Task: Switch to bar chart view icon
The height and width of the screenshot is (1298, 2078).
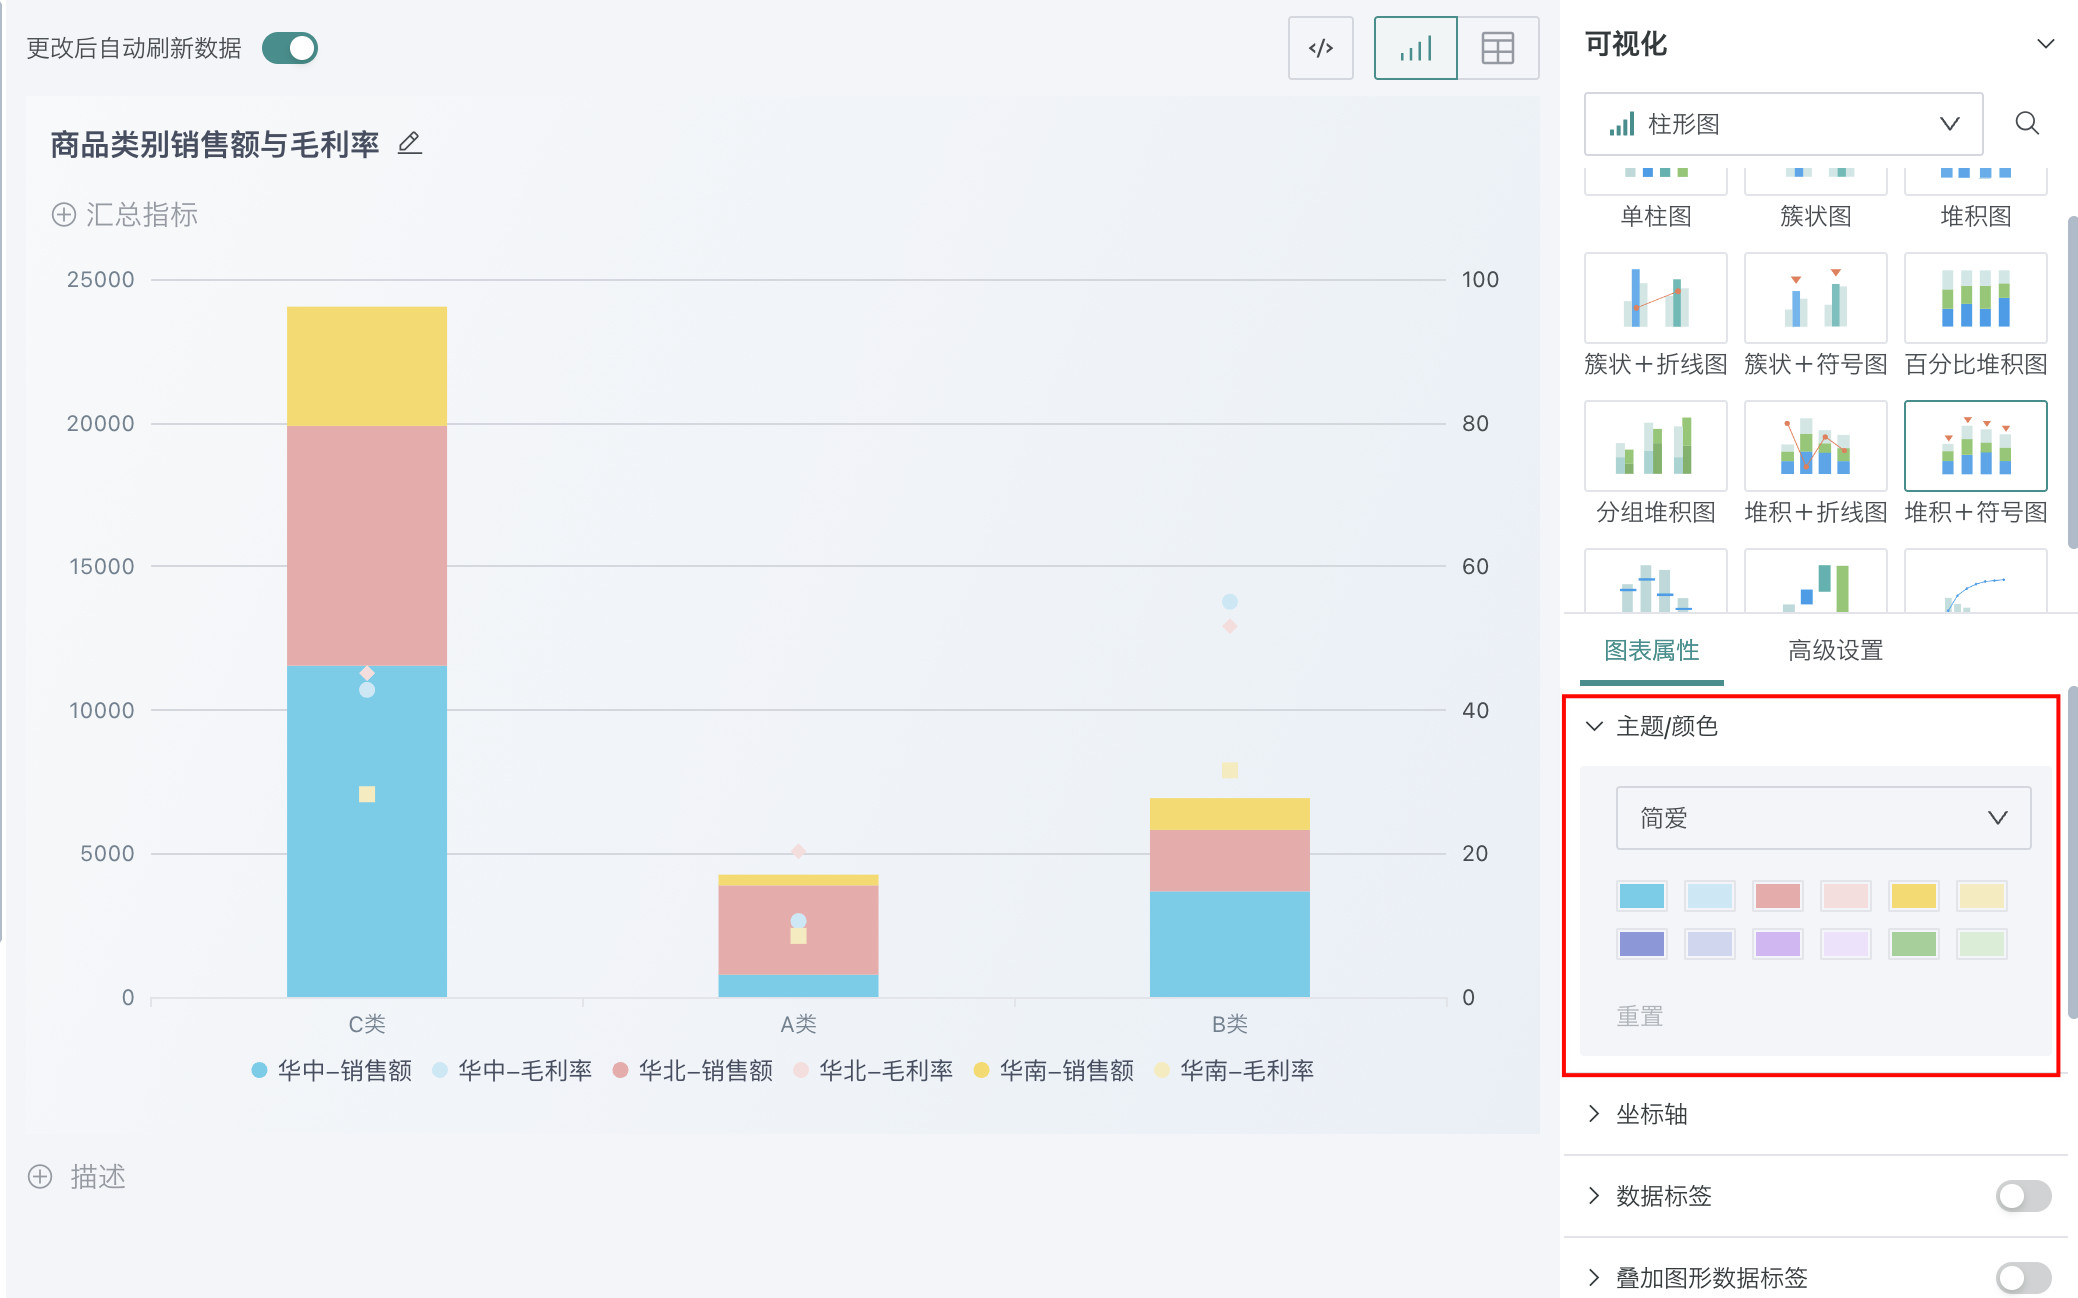Action: pos(1415,48)
